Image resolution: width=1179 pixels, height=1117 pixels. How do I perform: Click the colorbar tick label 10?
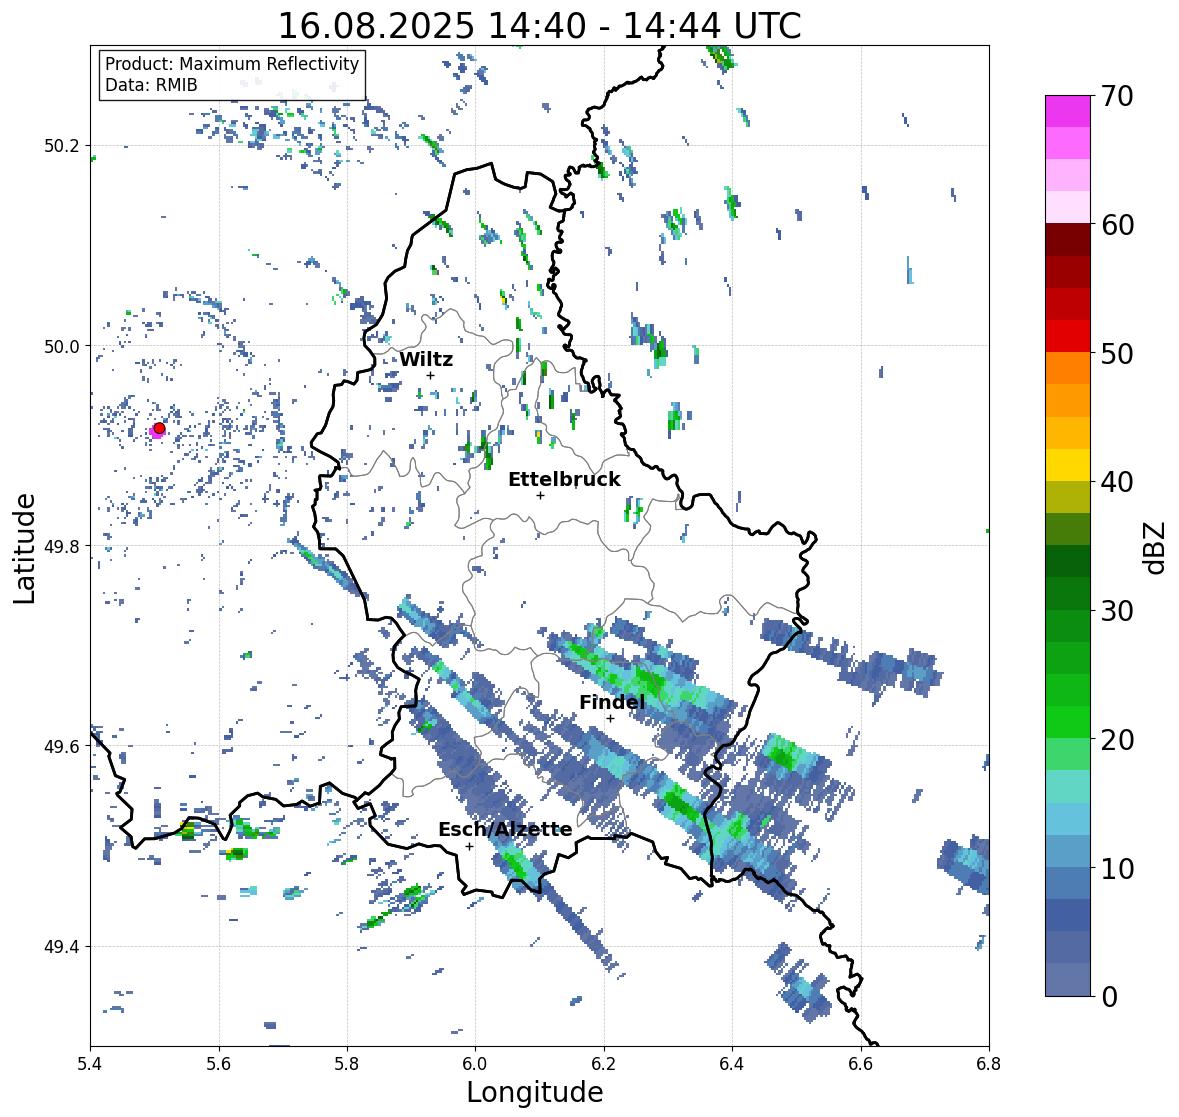pyautogui.click(x=1117, y=868)
